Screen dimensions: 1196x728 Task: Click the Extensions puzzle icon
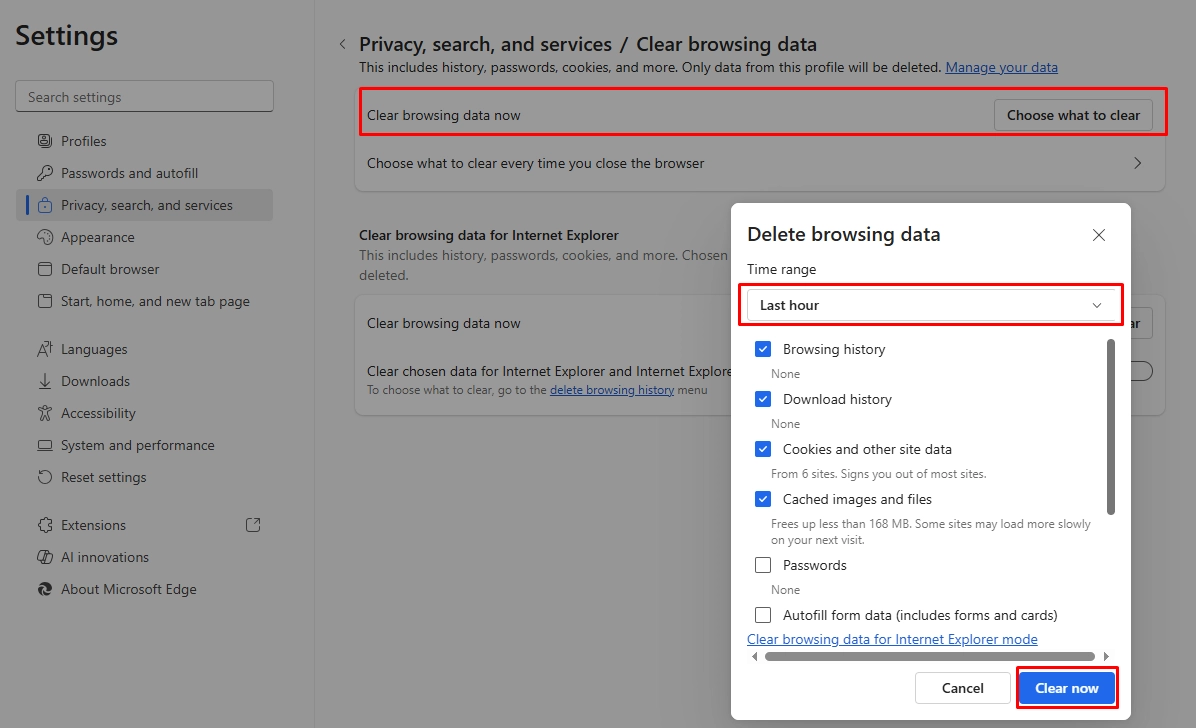click(x=44, y=525)
